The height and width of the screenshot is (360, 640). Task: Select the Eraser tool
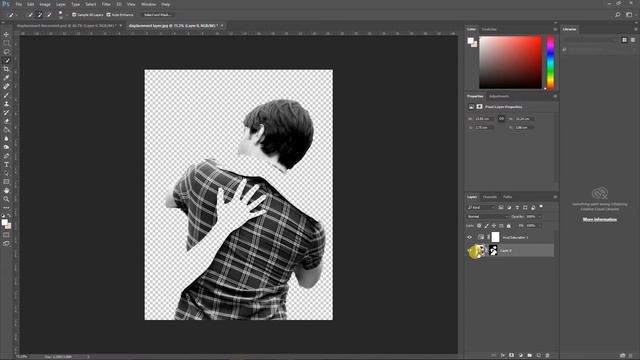(x=6, y=121)
